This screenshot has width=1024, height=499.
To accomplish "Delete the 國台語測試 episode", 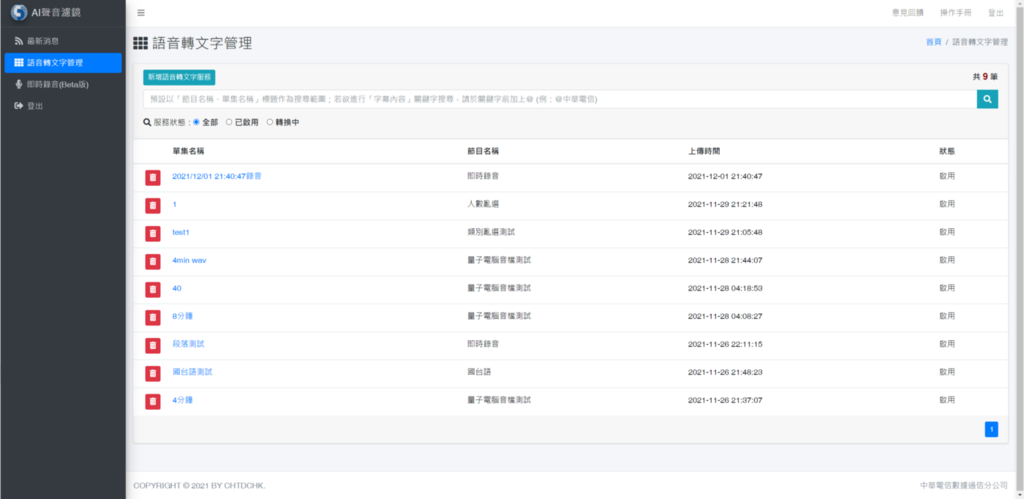I will [x=152, y=373].
